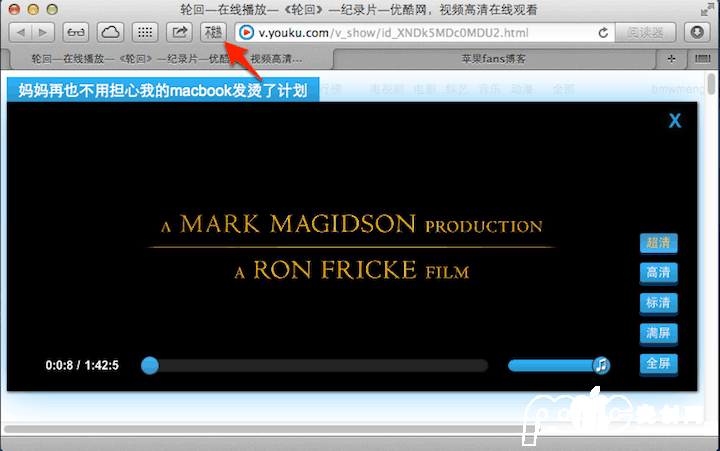Image resolution: width=720 pixels, height=451 pixels.
Task: Click the Youku address bar URL field
Action: 420,33
